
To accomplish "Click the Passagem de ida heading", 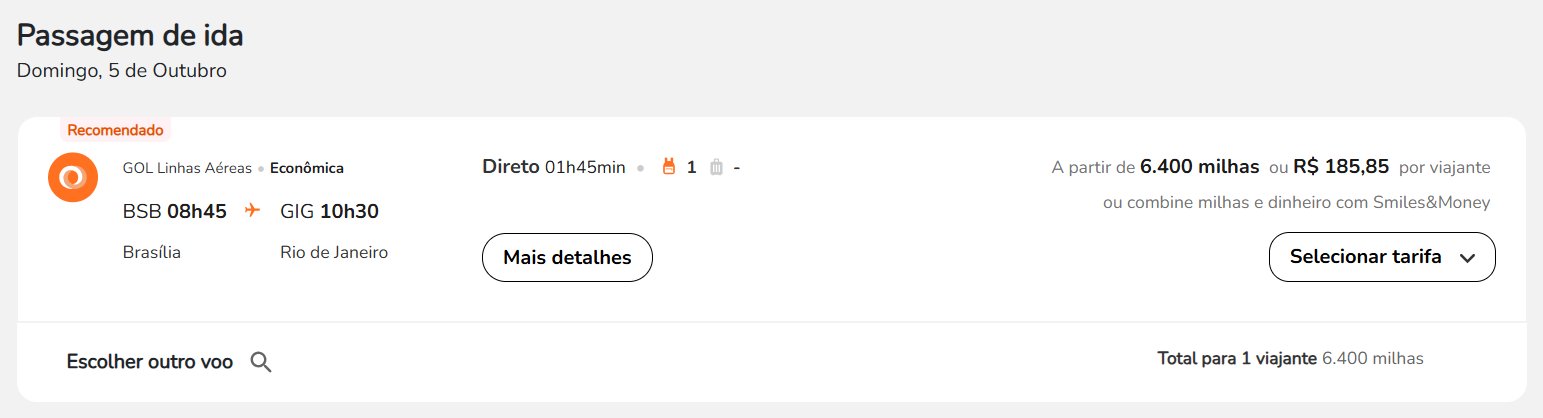I will [x=130, y=36].
